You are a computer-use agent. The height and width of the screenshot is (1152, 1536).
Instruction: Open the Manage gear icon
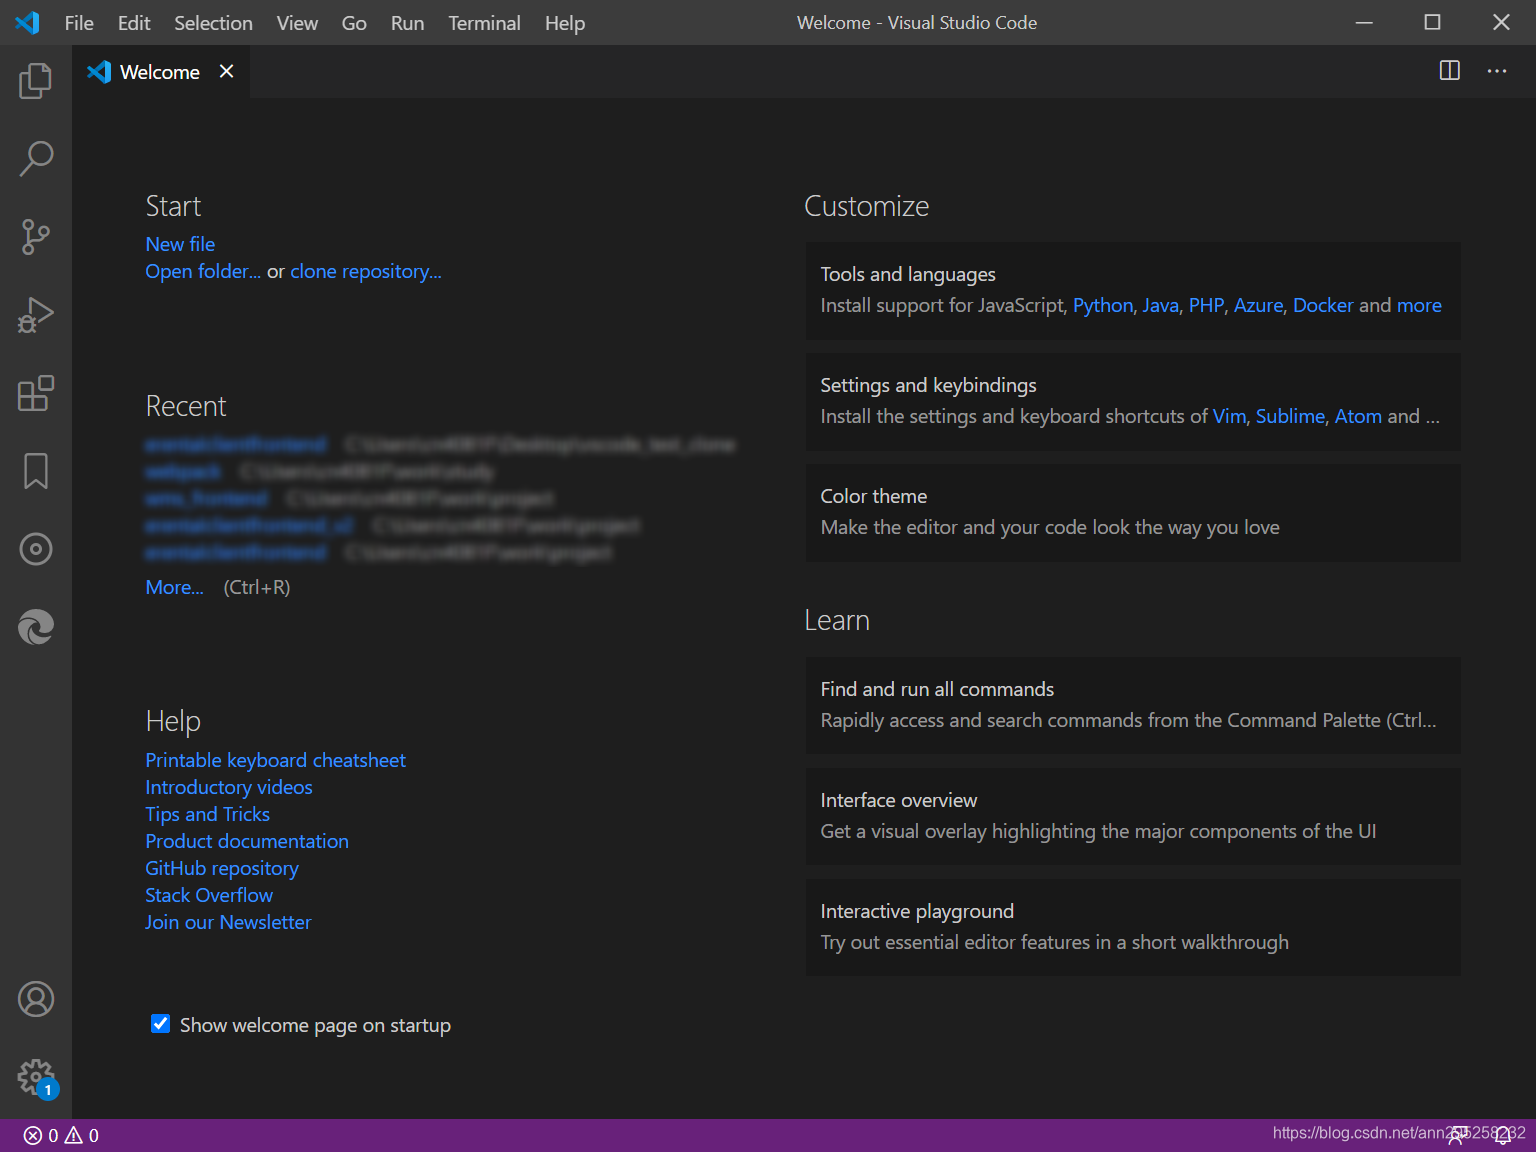click(36, 1077)
